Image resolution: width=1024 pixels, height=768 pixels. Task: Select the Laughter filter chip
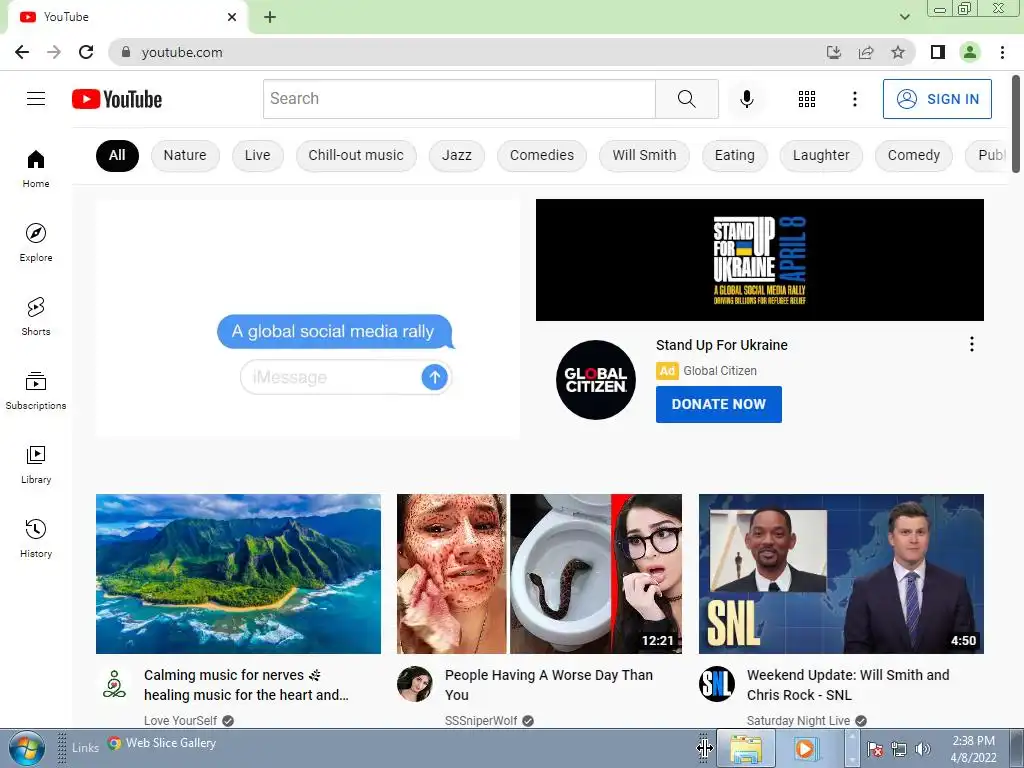[822, 155]
